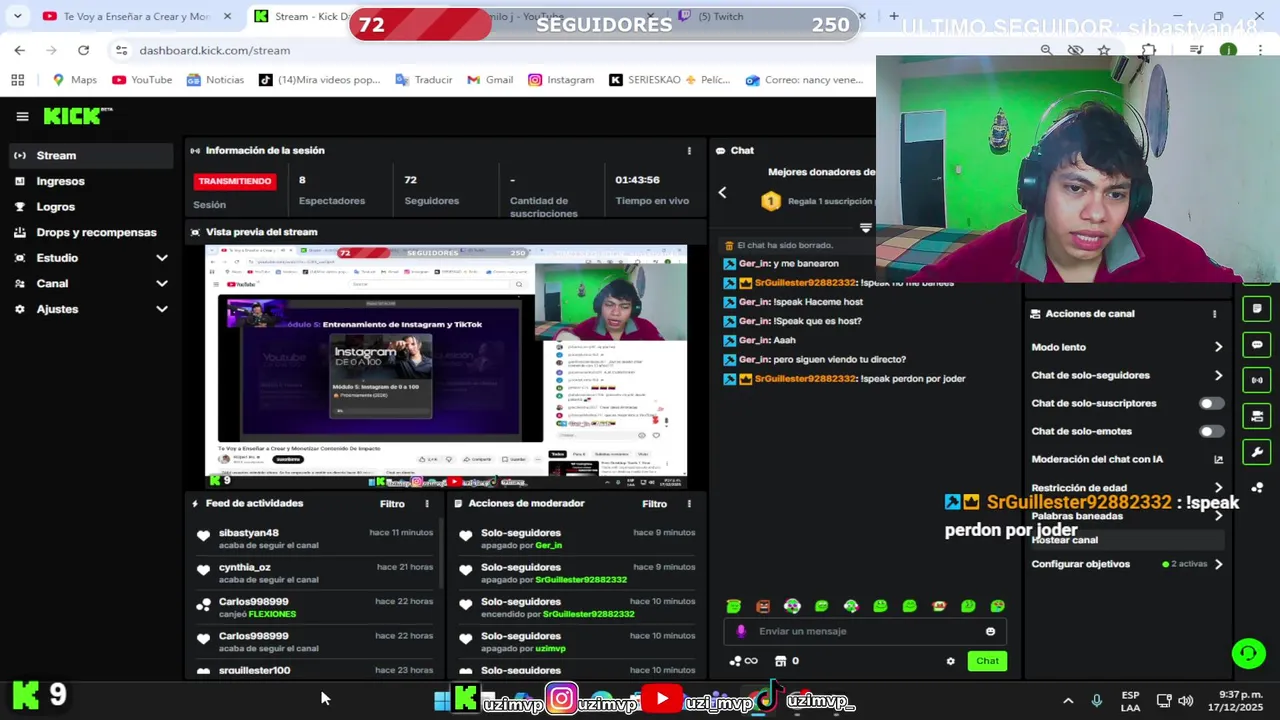Select the first green emote in chat
Image resolution: width=1280 pixels, height=720 pixels.
(733, 606)
